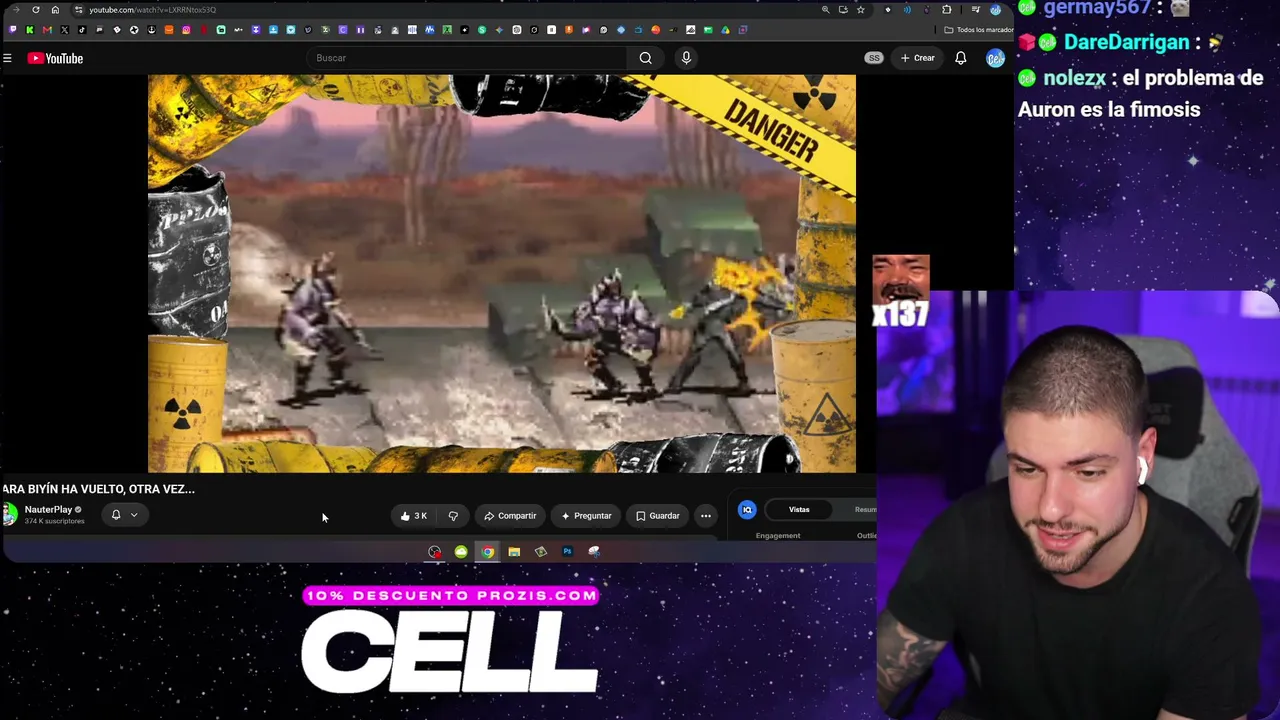
Task: Select the youtube.com address bar
Action: [445, 10]
